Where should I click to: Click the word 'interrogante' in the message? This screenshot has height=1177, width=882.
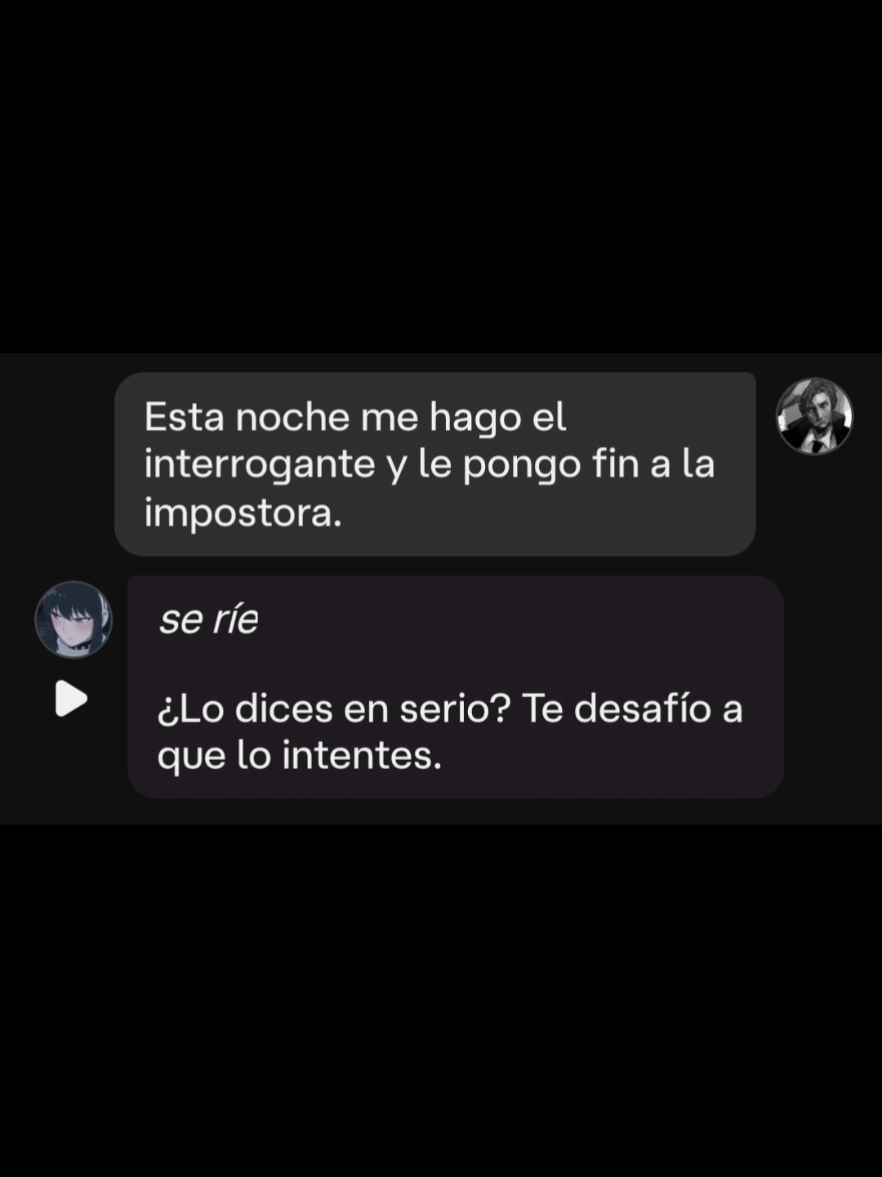[x=259, y=465]
